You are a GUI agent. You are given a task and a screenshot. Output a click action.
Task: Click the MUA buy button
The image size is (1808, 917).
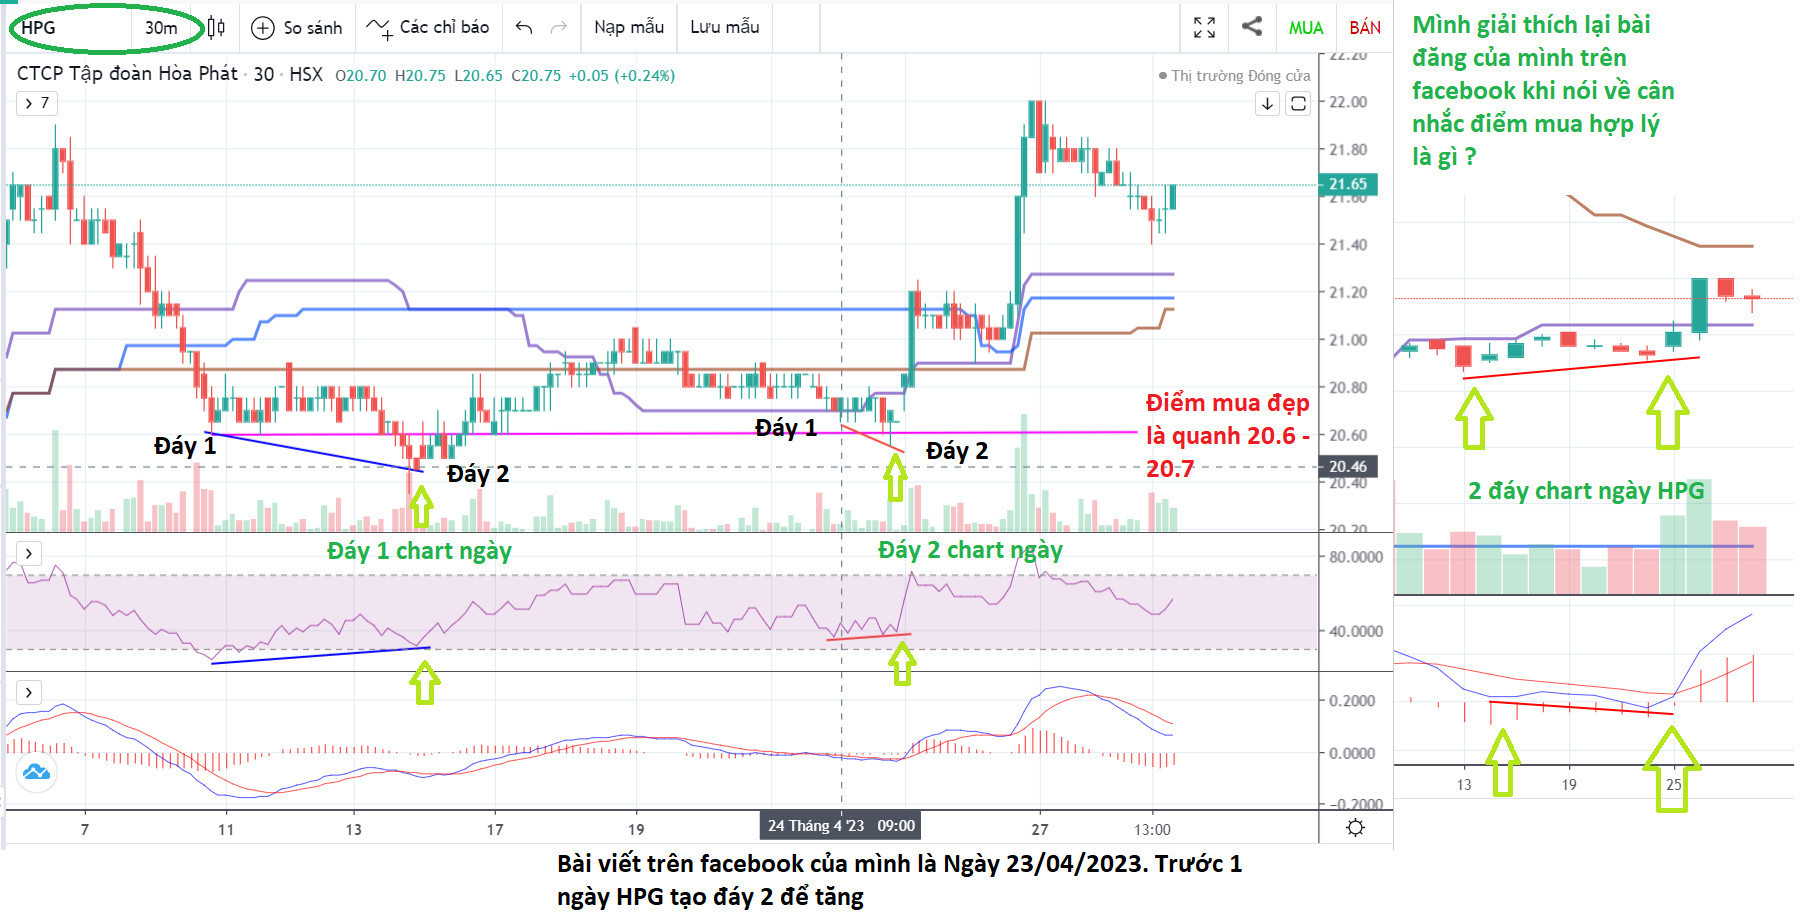tap(1306, 28)
